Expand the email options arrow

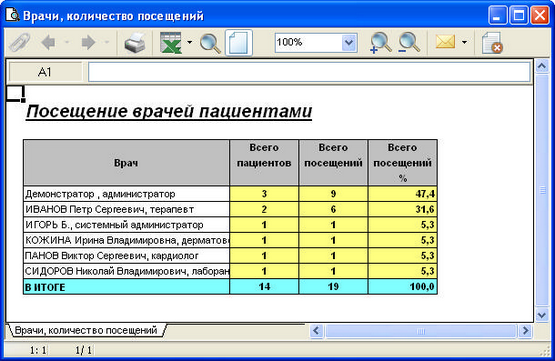[x=464, y=42]
